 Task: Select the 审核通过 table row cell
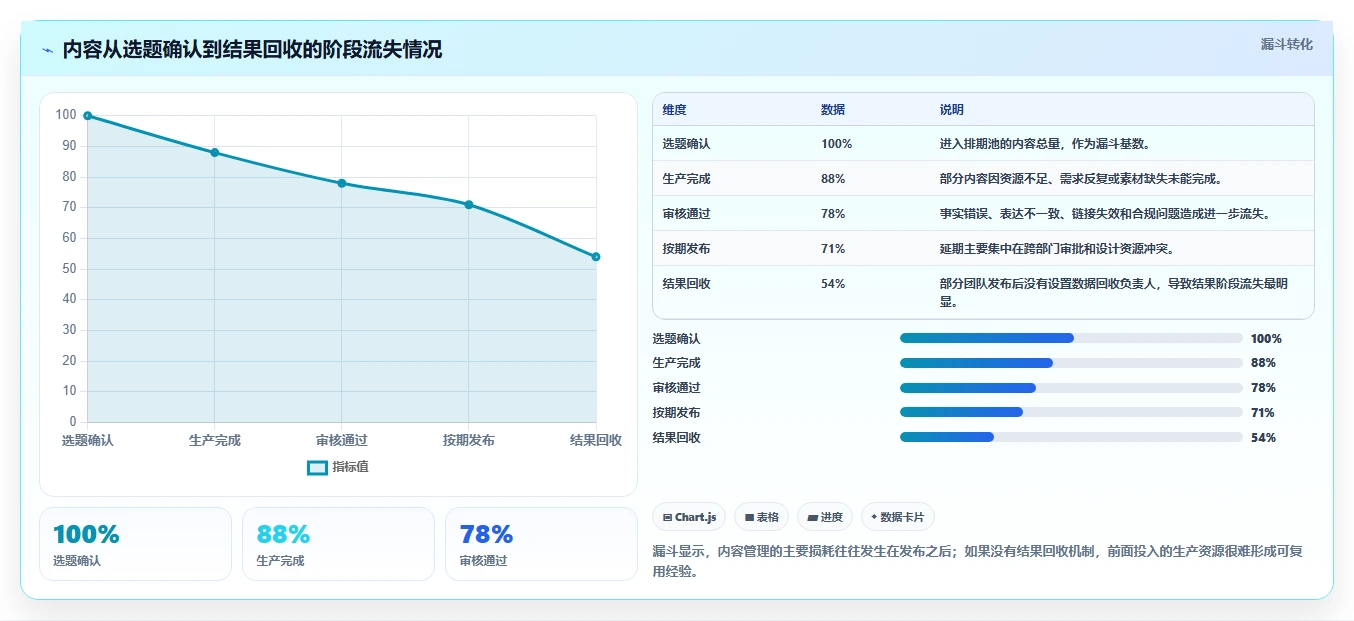pyautogui.click(x=686, y=214)
